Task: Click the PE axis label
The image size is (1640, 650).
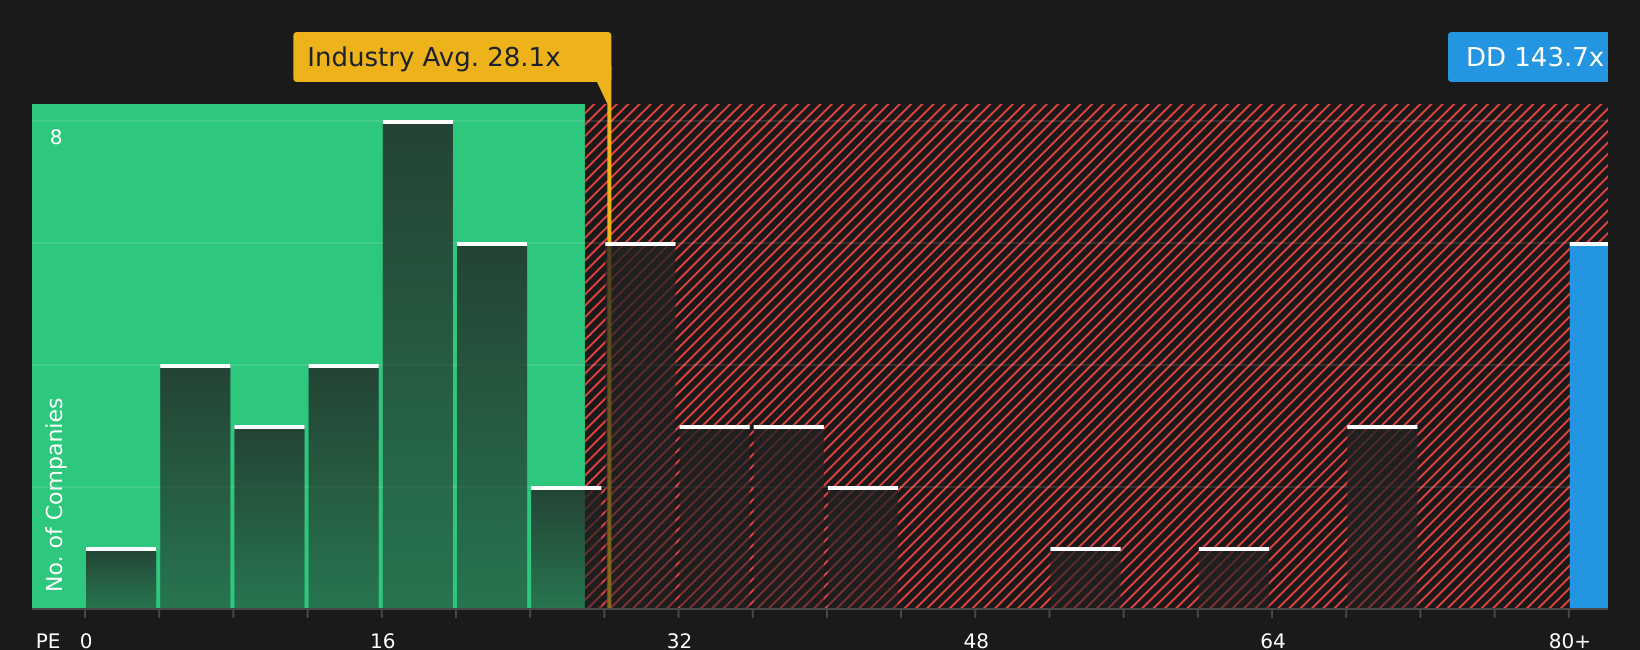Action: click(48, 641)
